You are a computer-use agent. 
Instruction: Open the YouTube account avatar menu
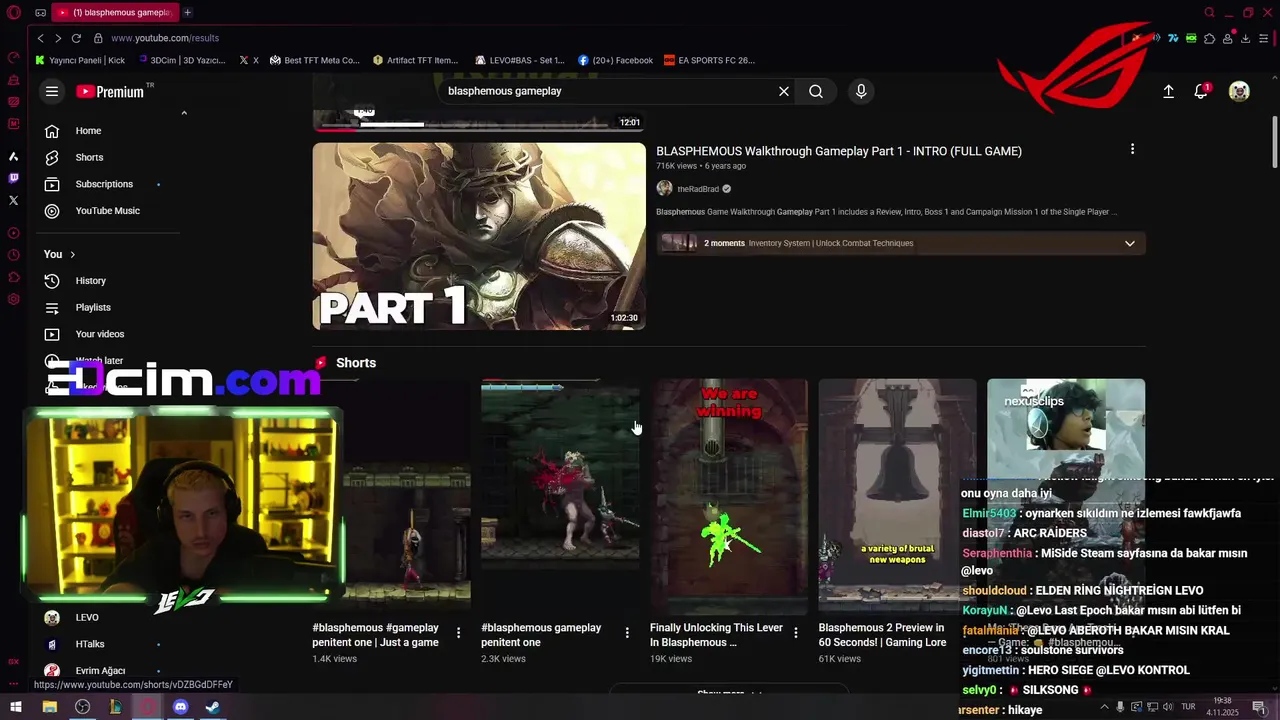point(1239,91)
